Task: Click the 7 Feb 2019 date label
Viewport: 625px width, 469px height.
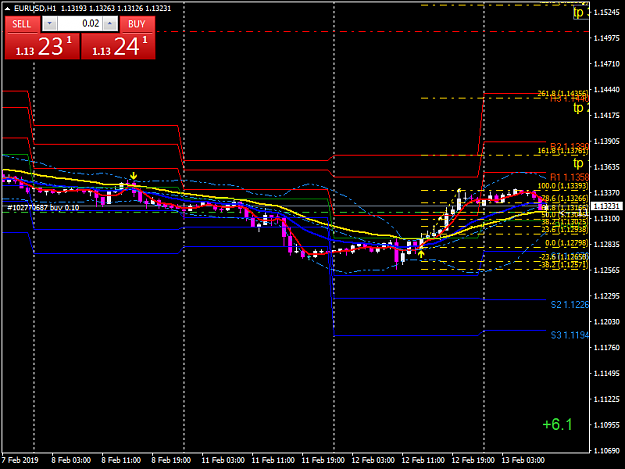Action: coord(20,460)
